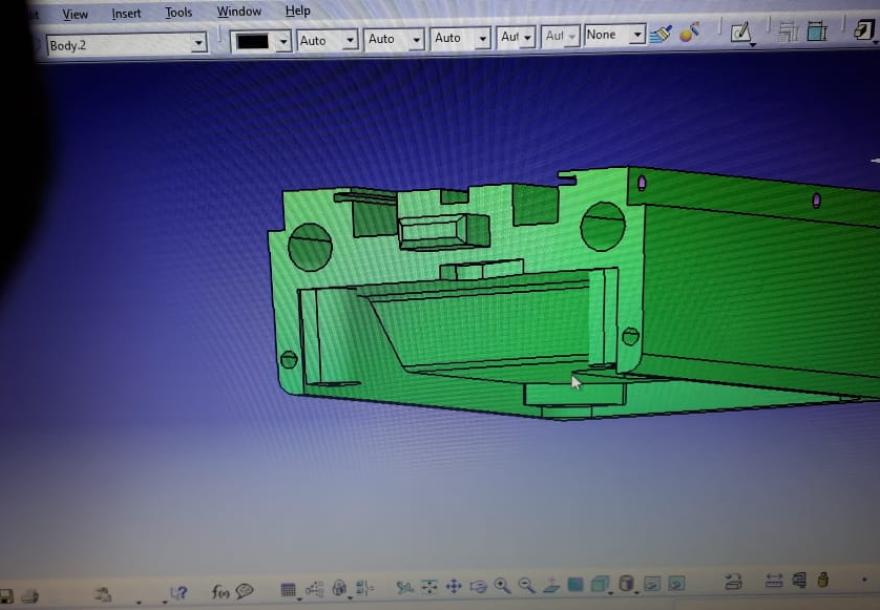Open the None layer dropdown
The image size is (880, 610).
click(x=615, y=35)
